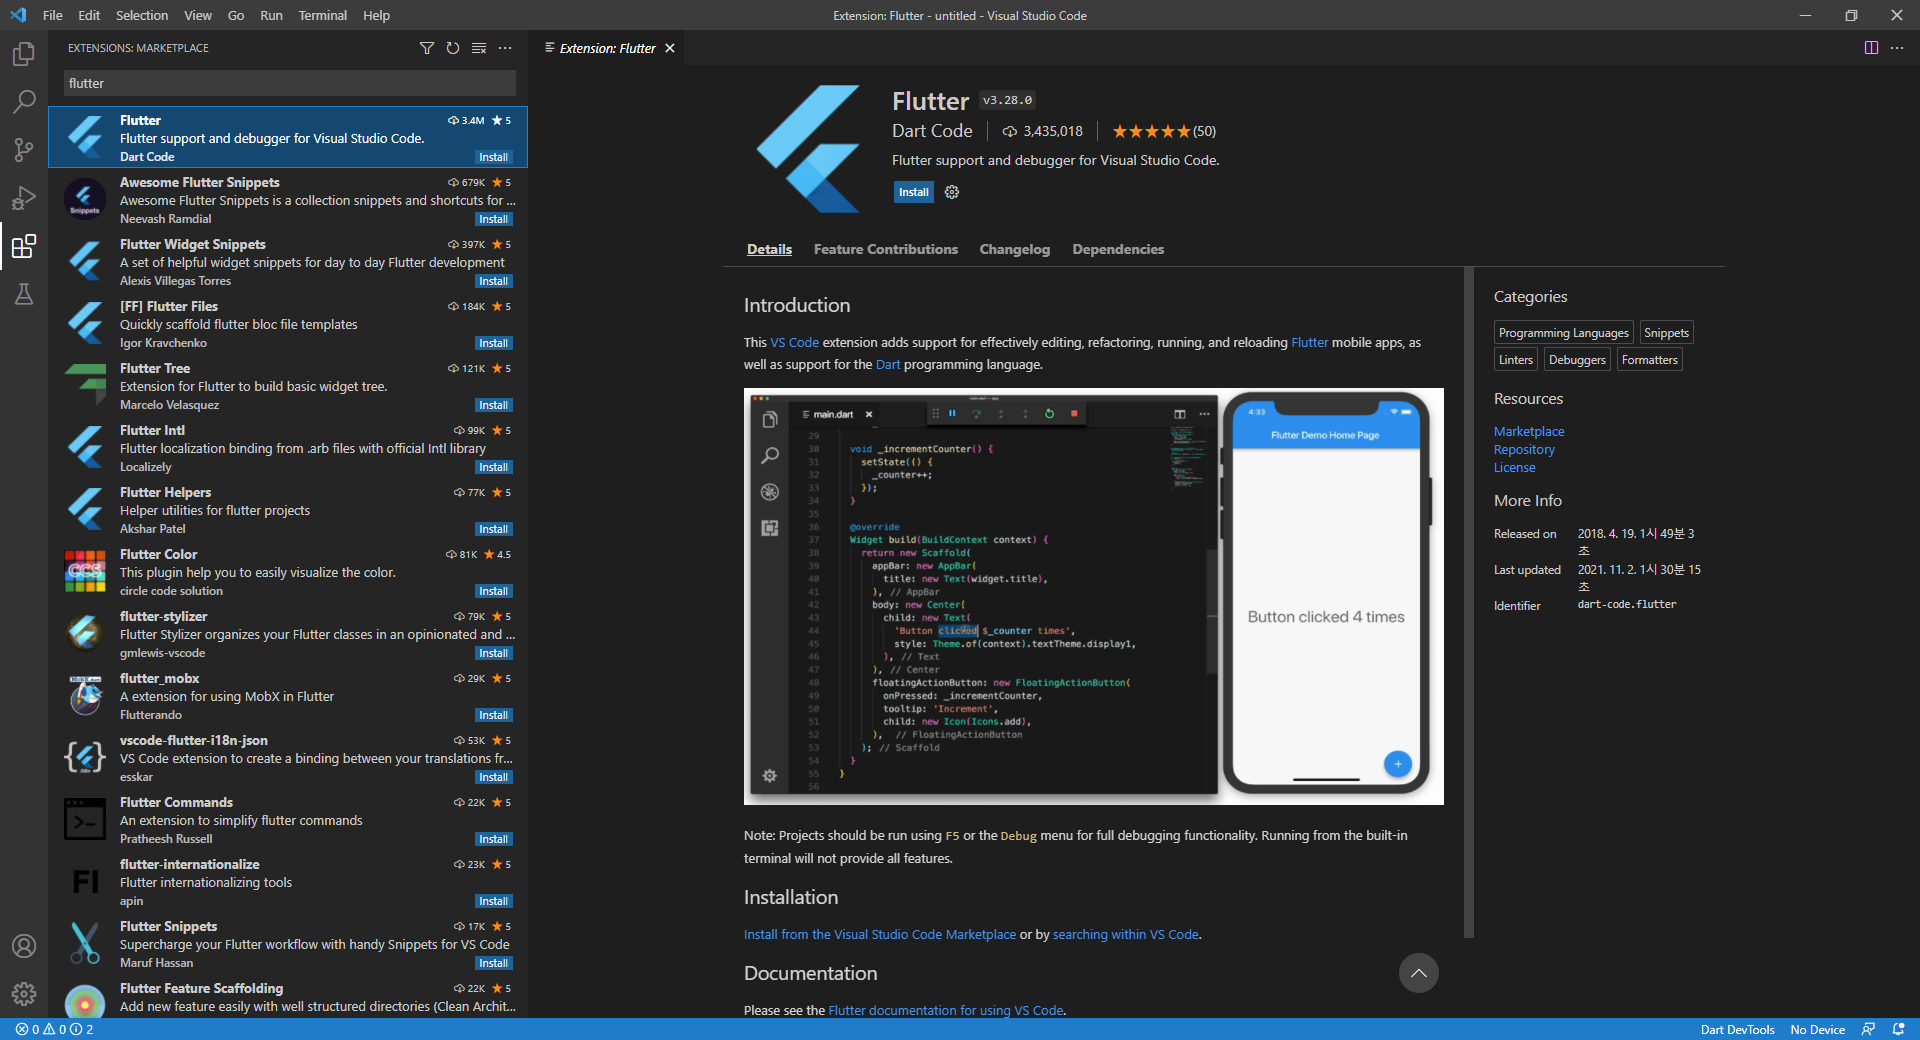Select Programming Languages category tag
The width and height of the screenshot is (1920, 1040).
click(x=1563, y=333)
